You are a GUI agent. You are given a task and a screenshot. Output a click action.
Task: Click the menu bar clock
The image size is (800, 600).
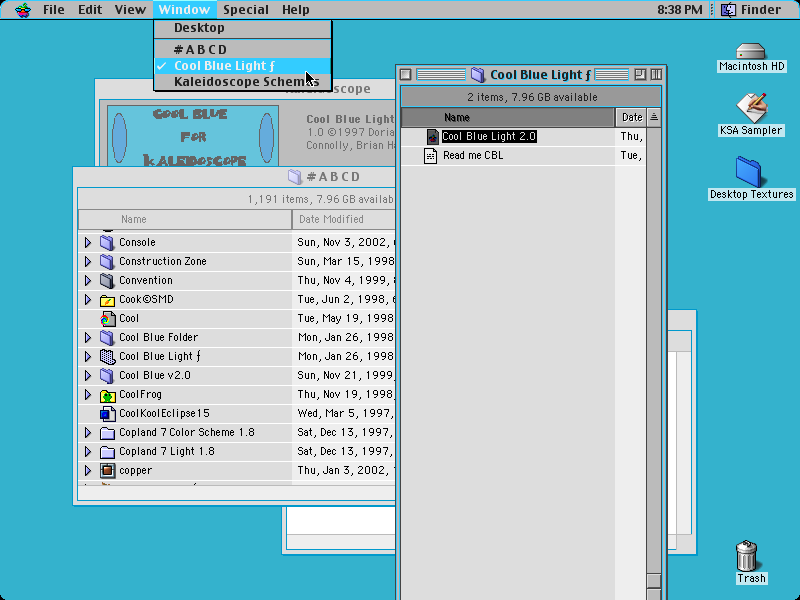[680, 10]
